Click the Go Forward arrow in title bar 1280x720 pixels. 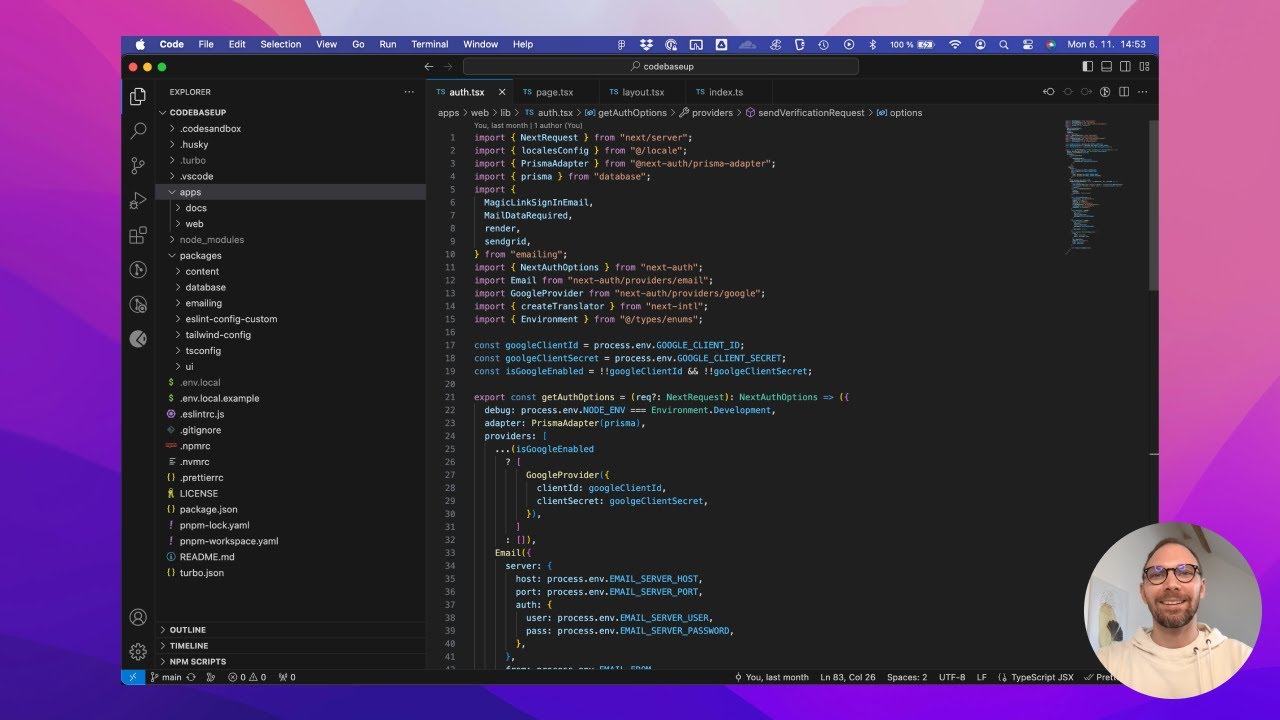[448, 67]
